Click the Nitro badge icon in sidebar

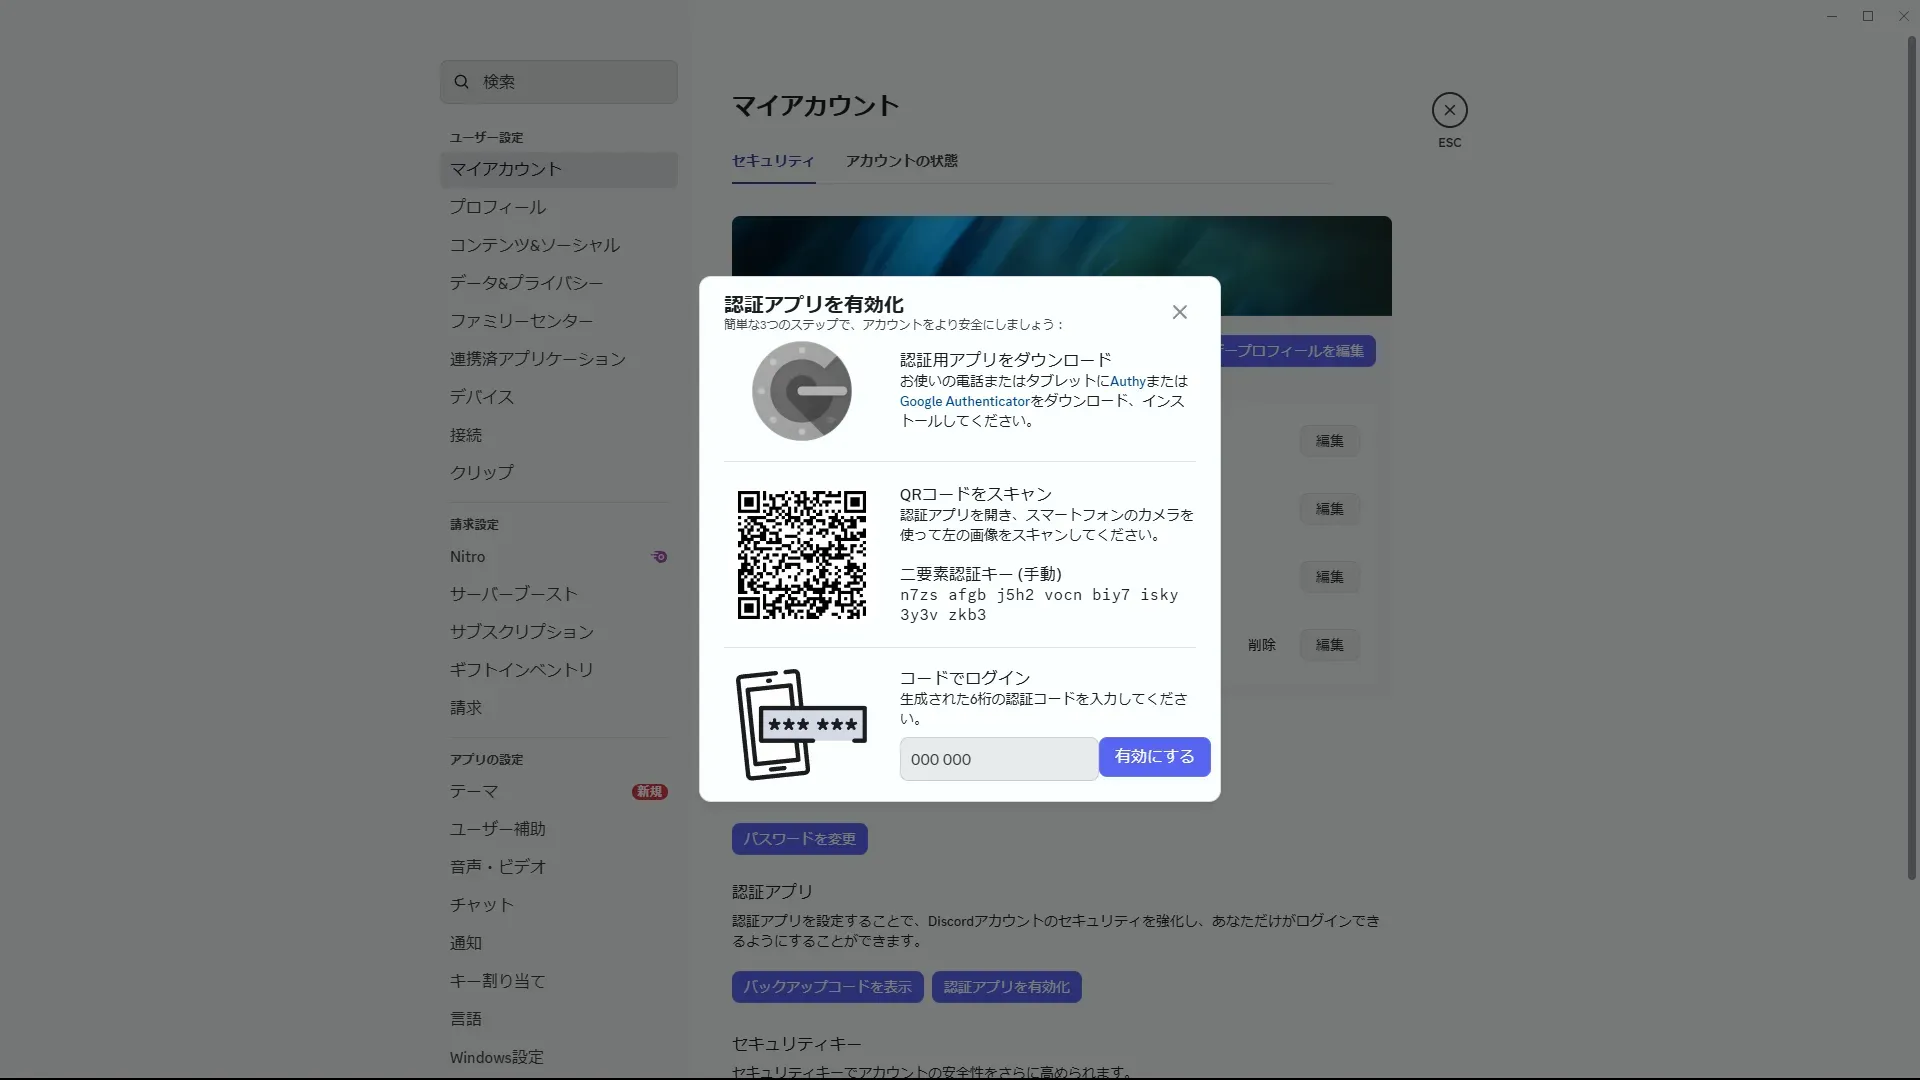(659, 557)
